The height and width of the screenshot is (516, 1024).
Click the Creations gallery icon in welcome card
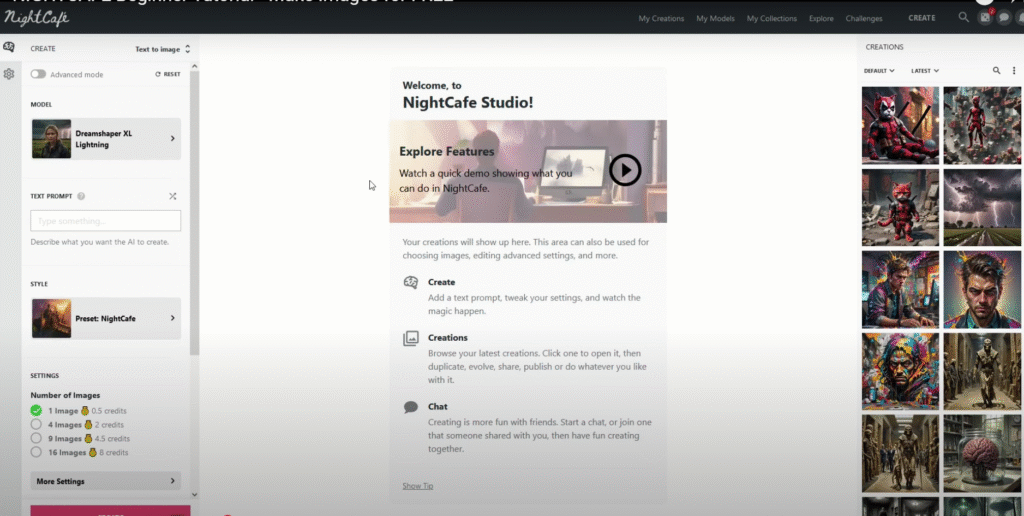point(411,338)
